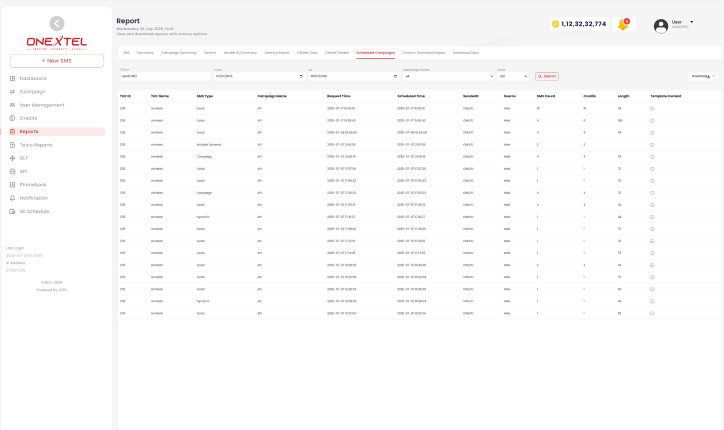Click the gold coin credits balance icon

pos(555,24)
